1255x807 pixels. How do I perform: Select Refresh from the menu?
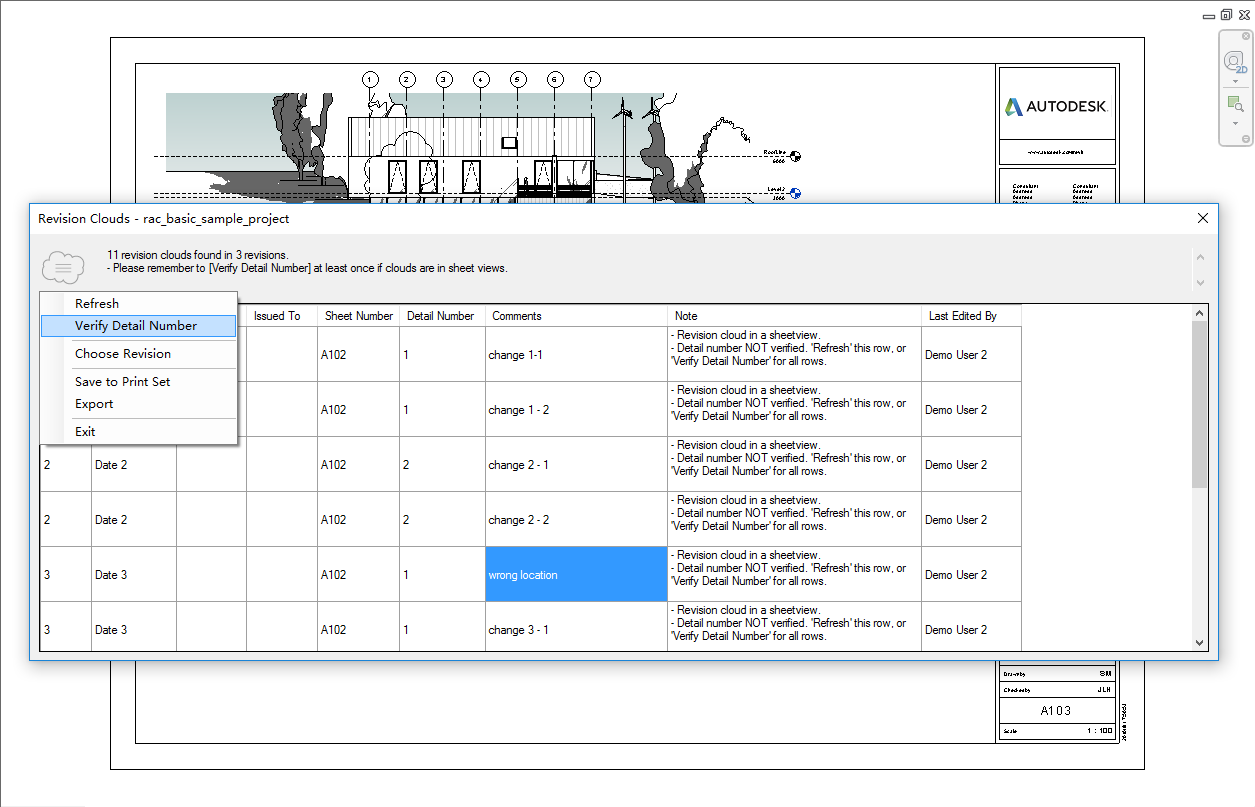click(97, 303)
